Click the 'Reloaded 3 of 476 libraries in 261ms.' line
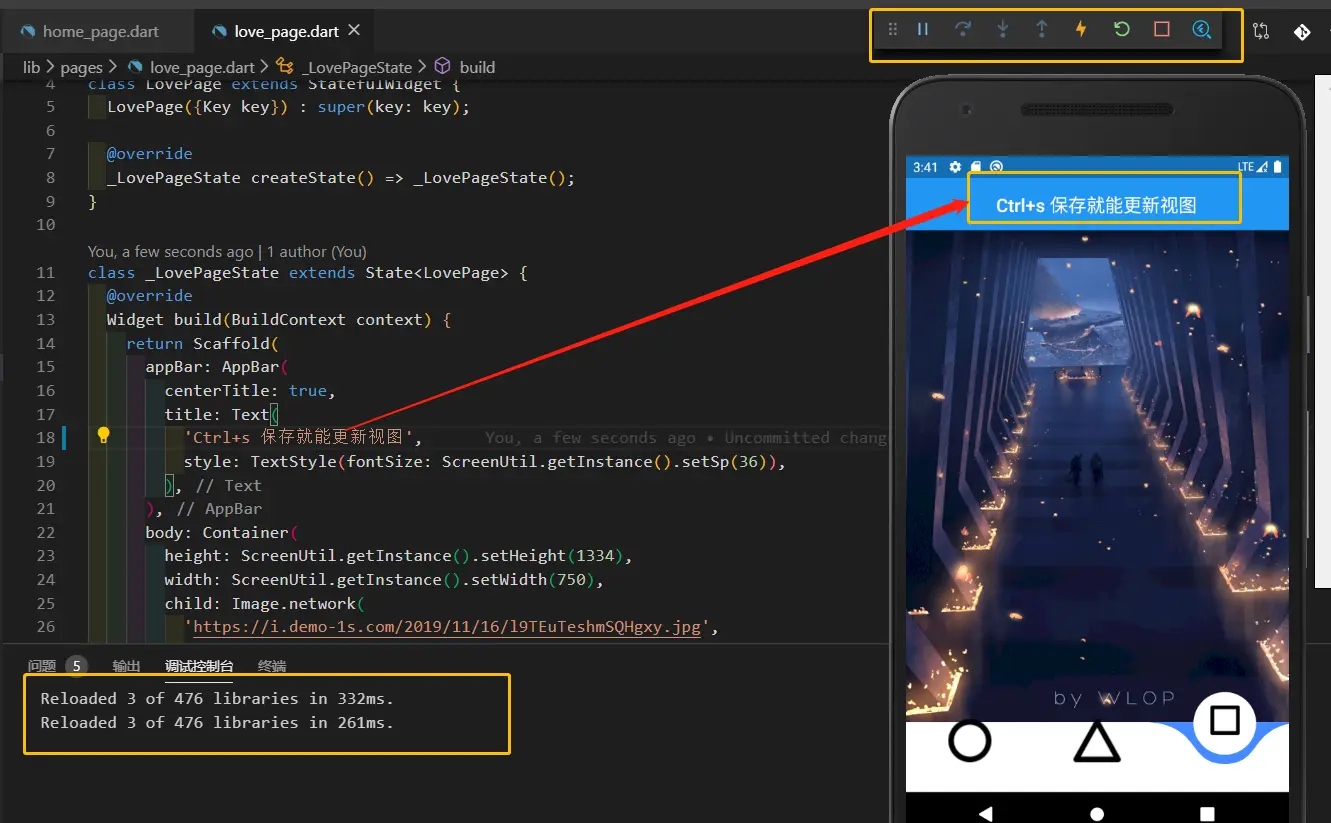 click(217, 722)
